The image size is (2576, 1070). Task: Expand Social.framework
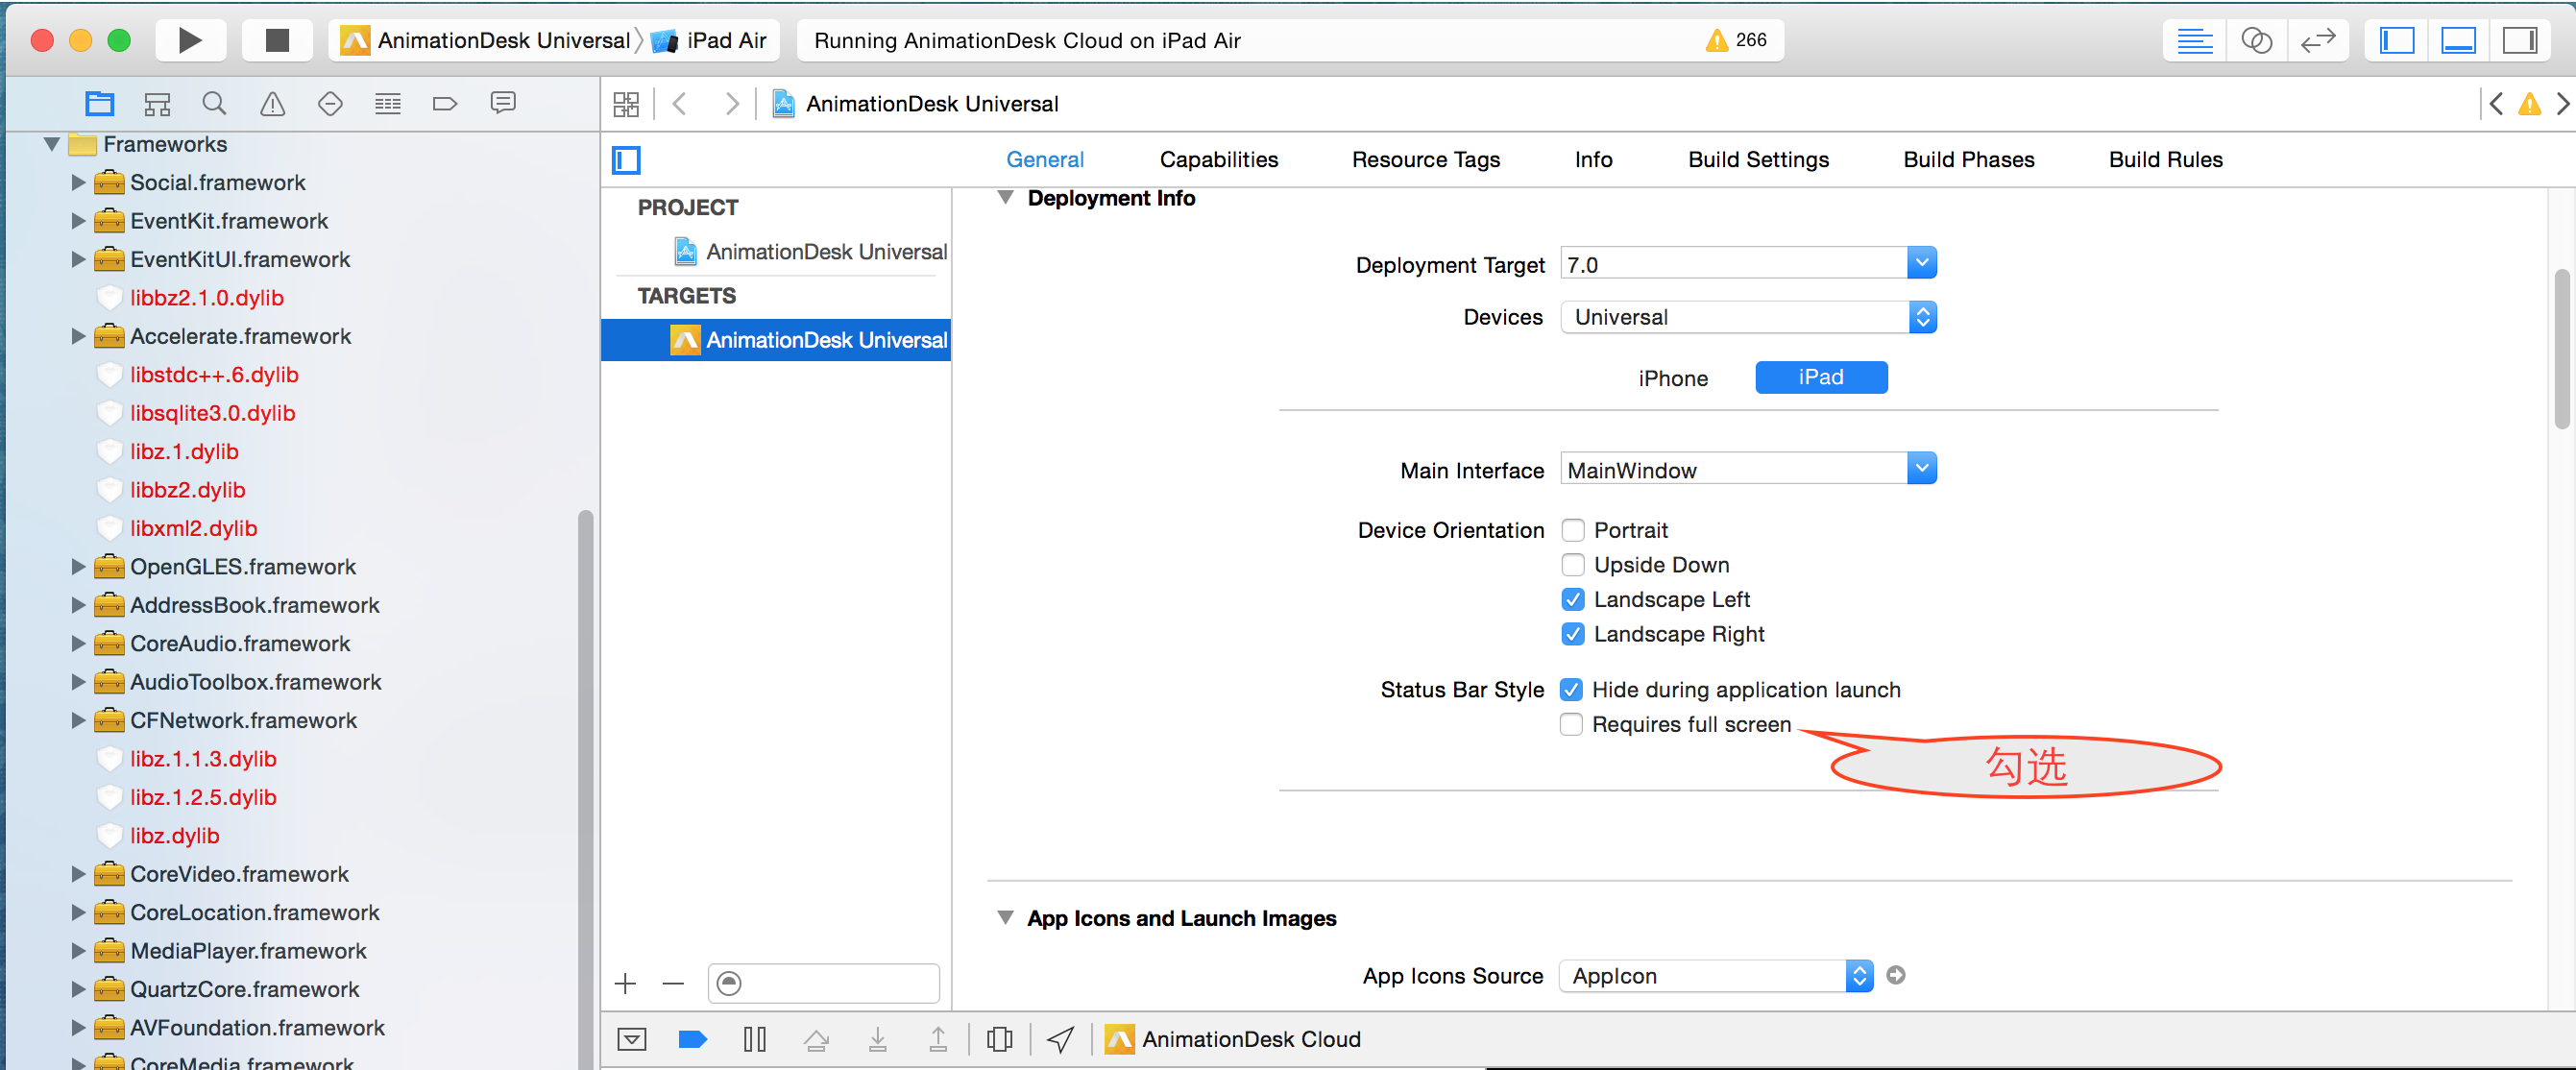pos(78,183)
